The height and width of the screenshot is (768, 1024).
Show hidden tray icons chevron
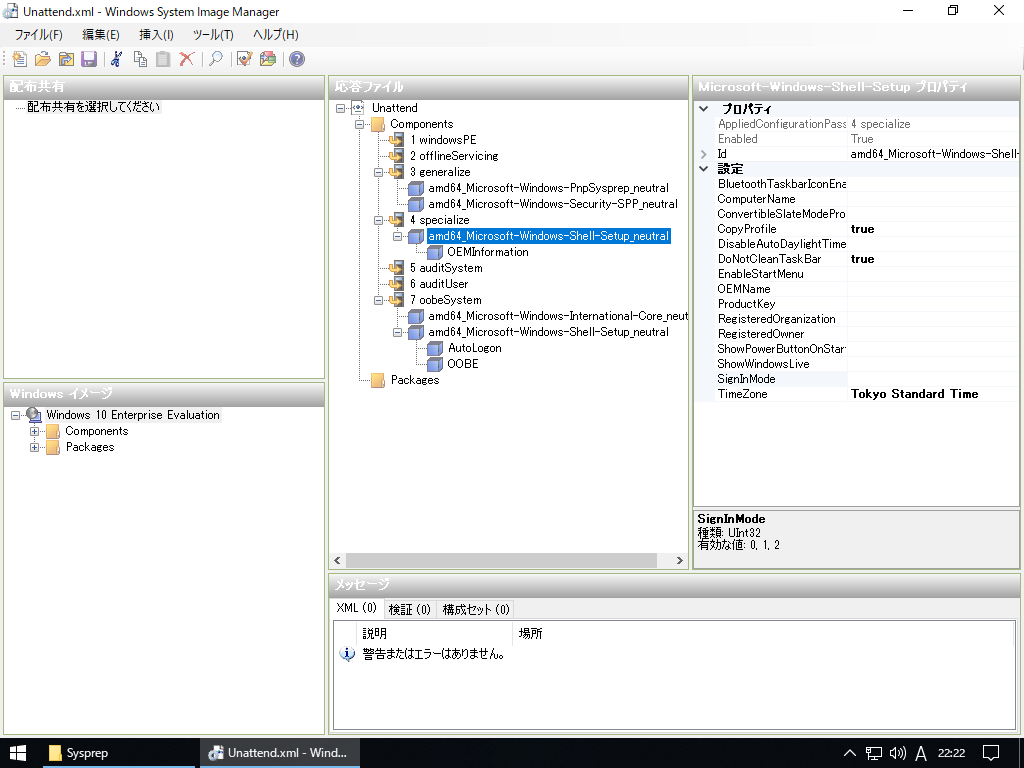coord(850,753)
